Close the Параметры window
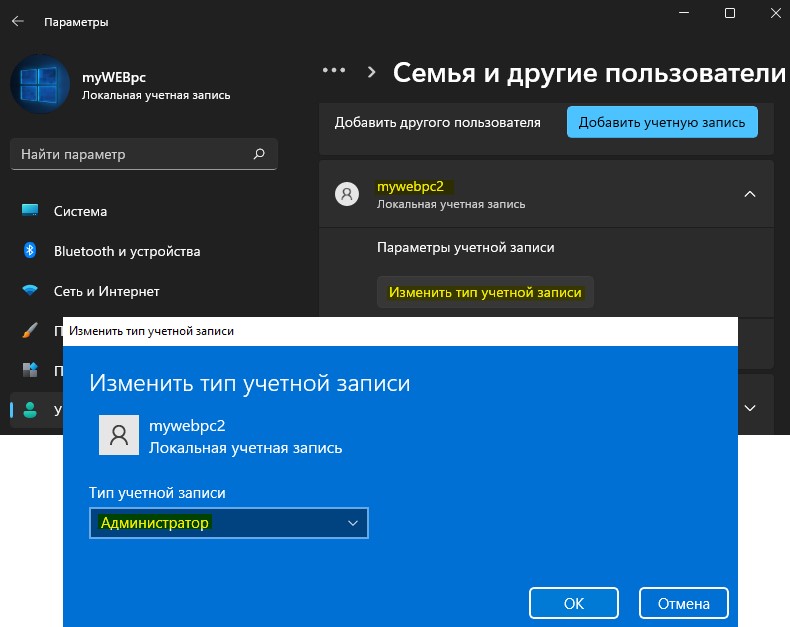 [776, 13]
